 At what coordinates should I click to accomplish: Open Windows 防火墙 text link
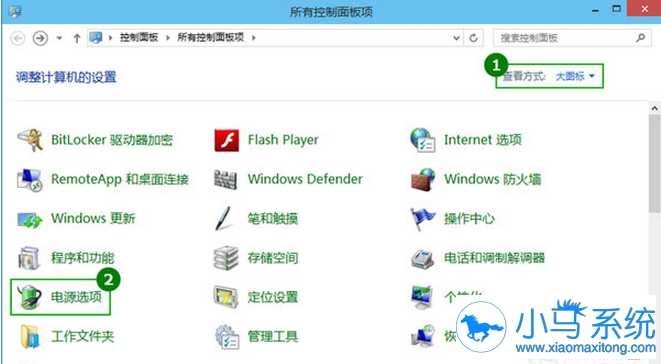tap(493, 179)
